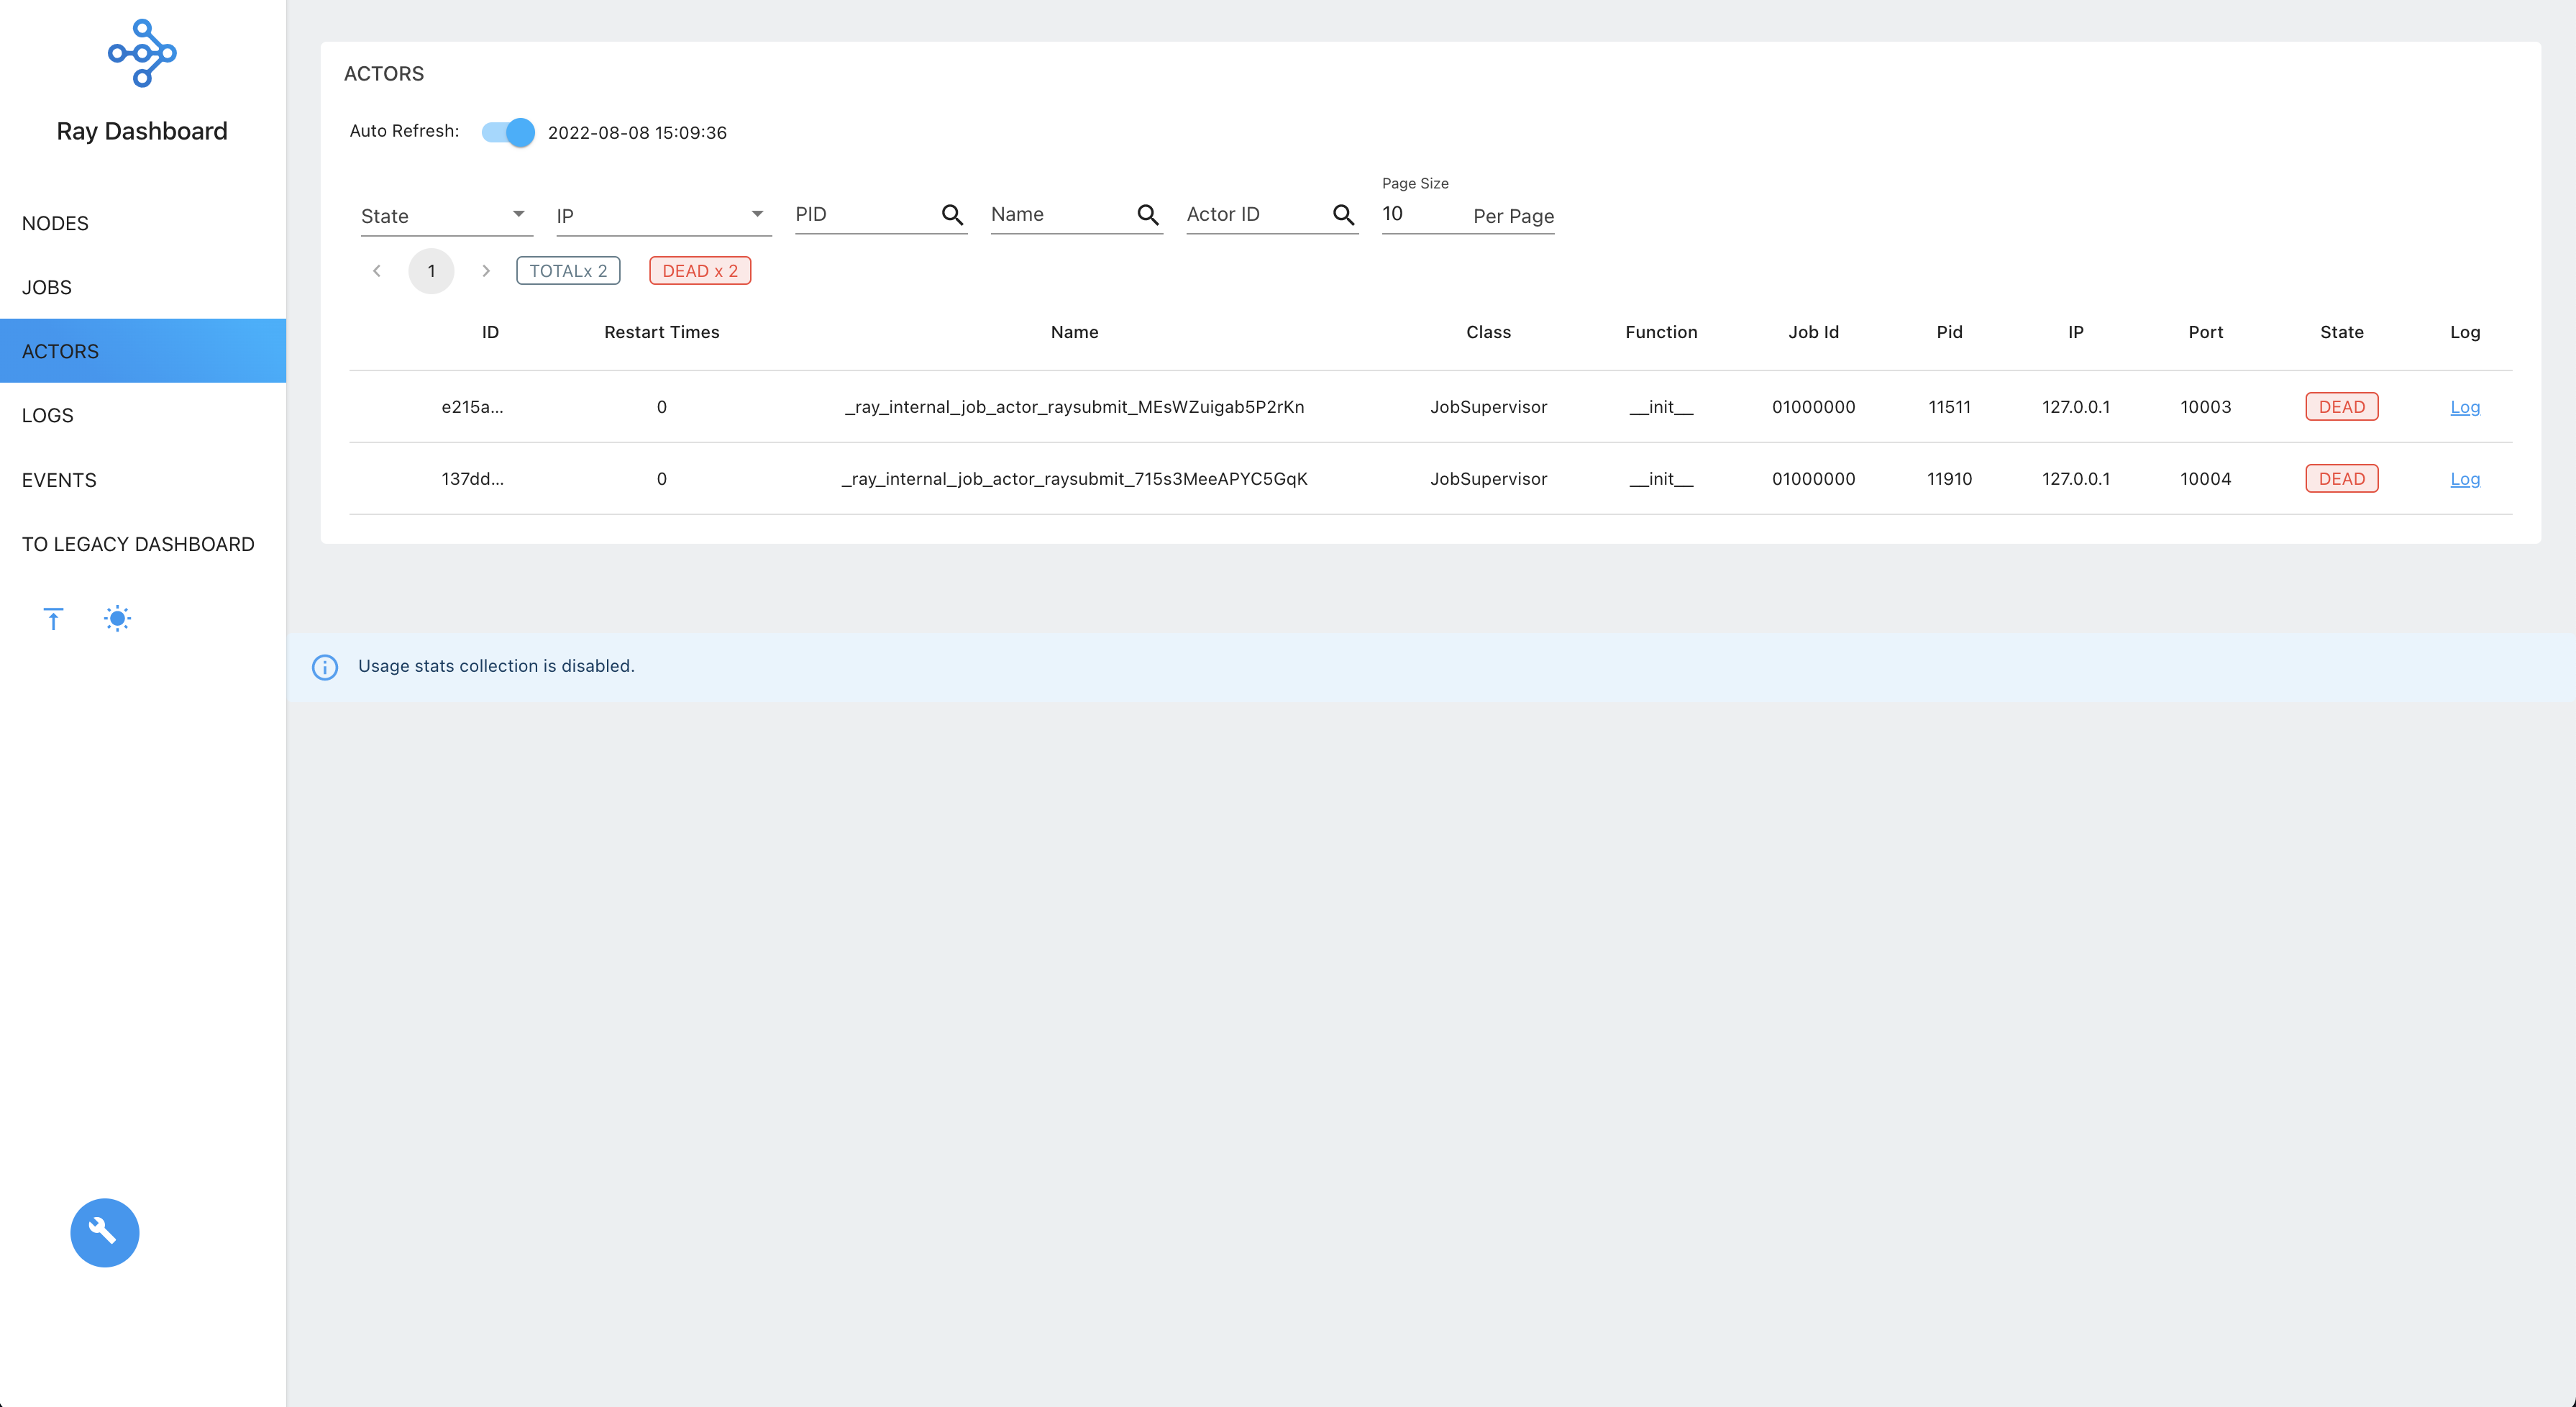This screenshot has width=2576, height=1407.
Task: Click the blue wrench floating button
Action: coord(104,1232)
